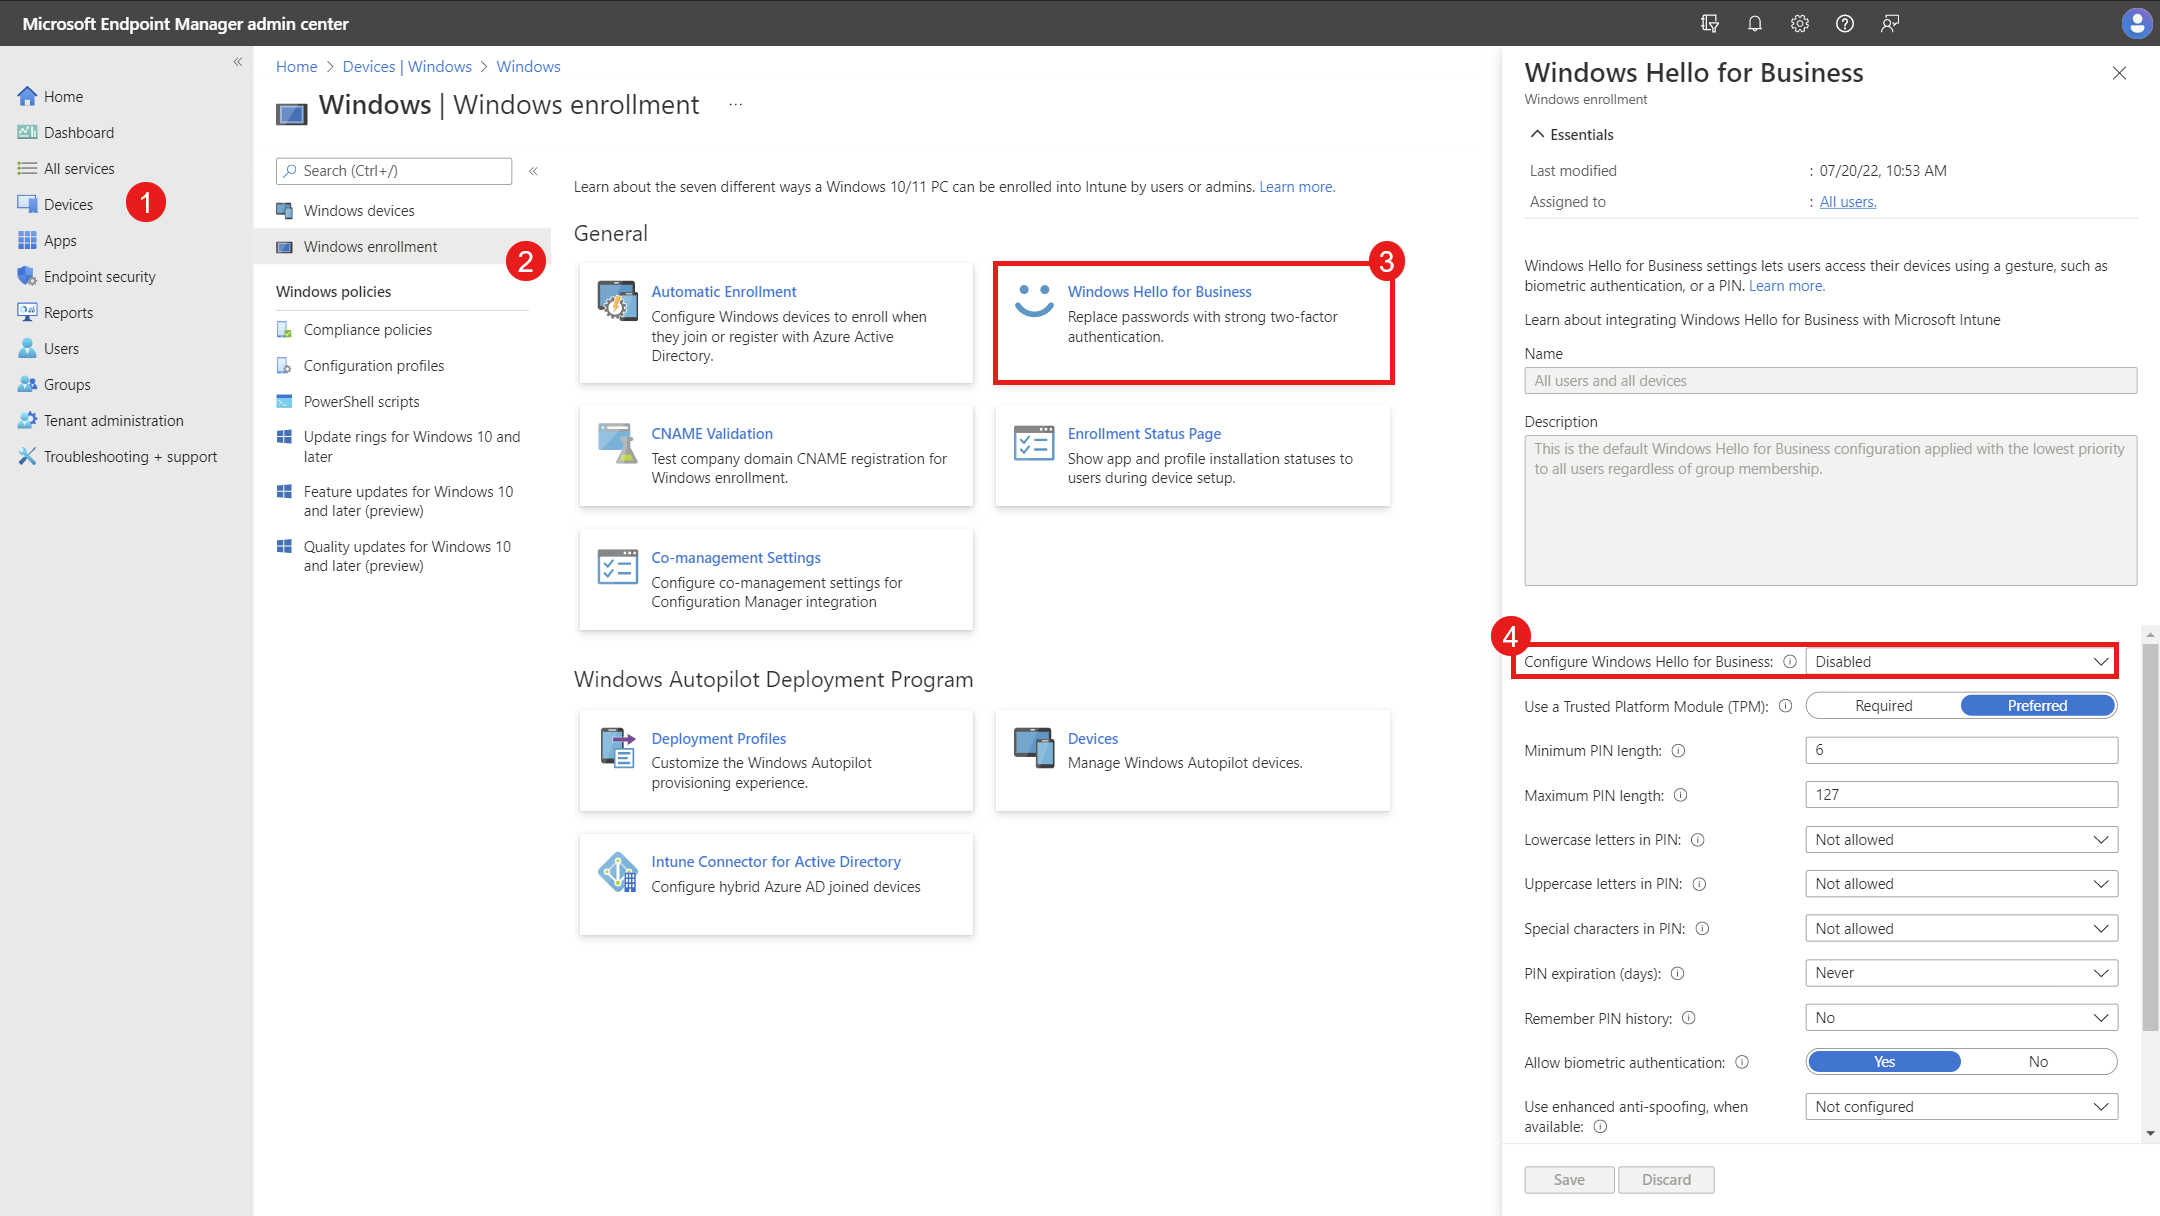The image size is (2160, 1216).
Task: Click Save button for Windows Hello settings
Action: pos(1567,1179)
